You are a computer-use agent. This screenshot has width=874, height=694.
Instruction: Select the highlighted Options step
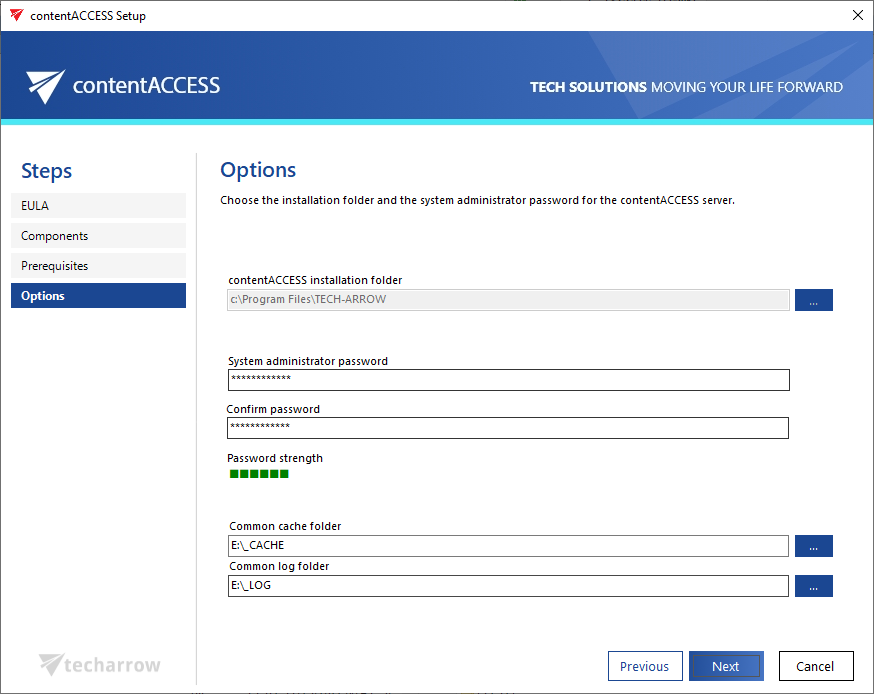pyautogui.click(x=98, y=295)
